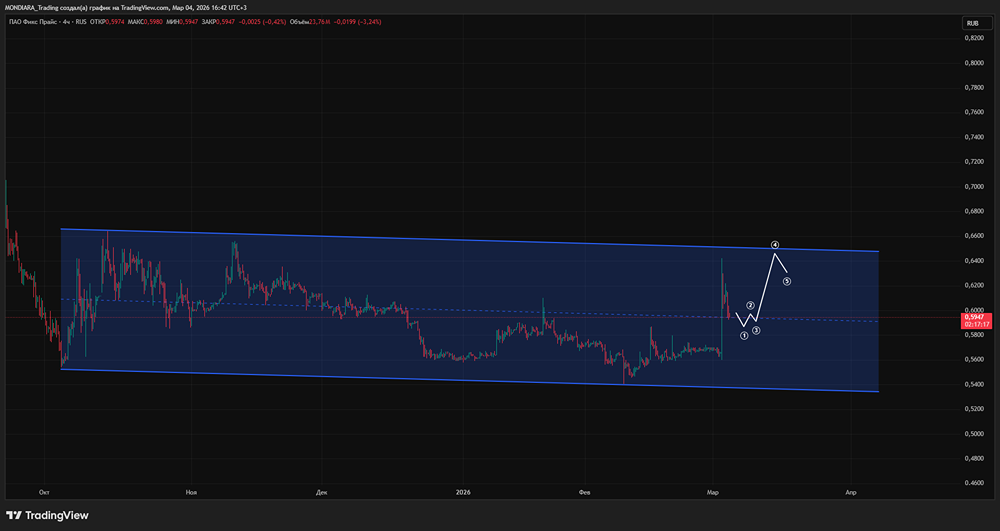Click the −0,0199 (−3,24%) volume change
Screen dimensions: 1000x531
pyautogui.click(x=357, y=22)
